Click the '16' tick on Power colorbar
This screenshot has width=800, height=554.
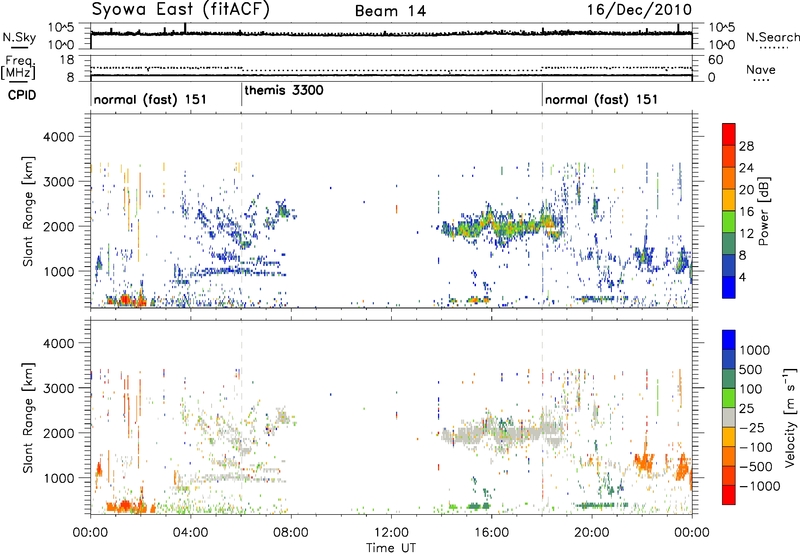[x=746, y=212]
